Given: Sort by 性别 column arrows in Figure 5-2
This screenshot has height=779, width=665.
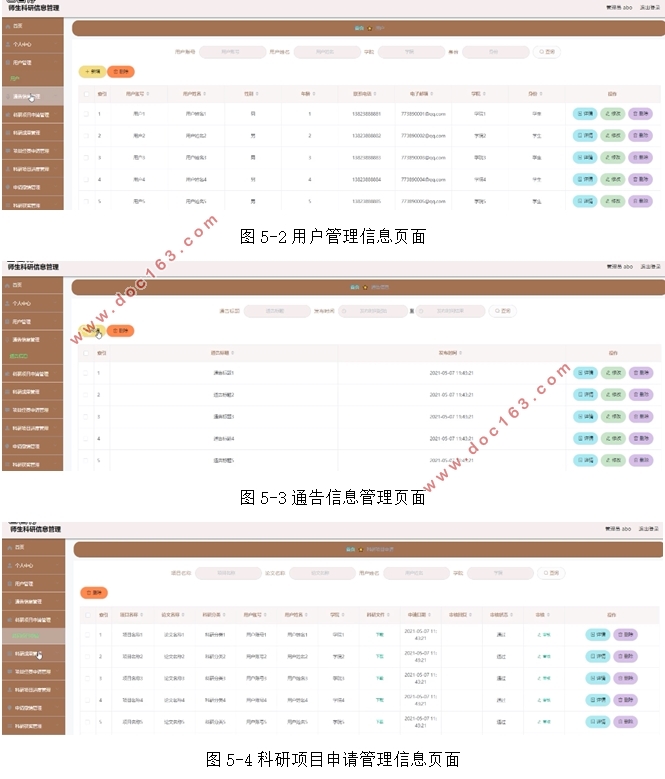Looking at the screenshot, I should click(x=257, y=94).
